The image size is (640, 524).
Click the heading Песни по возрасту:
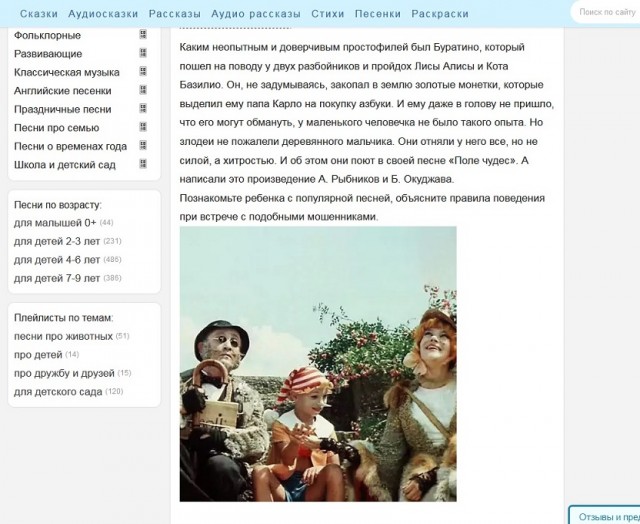point(58,205)
